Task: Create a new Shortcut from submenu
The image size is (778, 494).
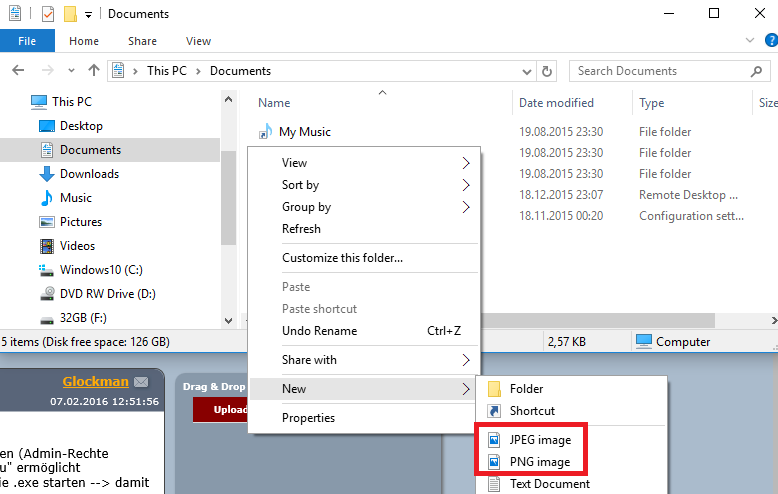Action: [531, 411]
